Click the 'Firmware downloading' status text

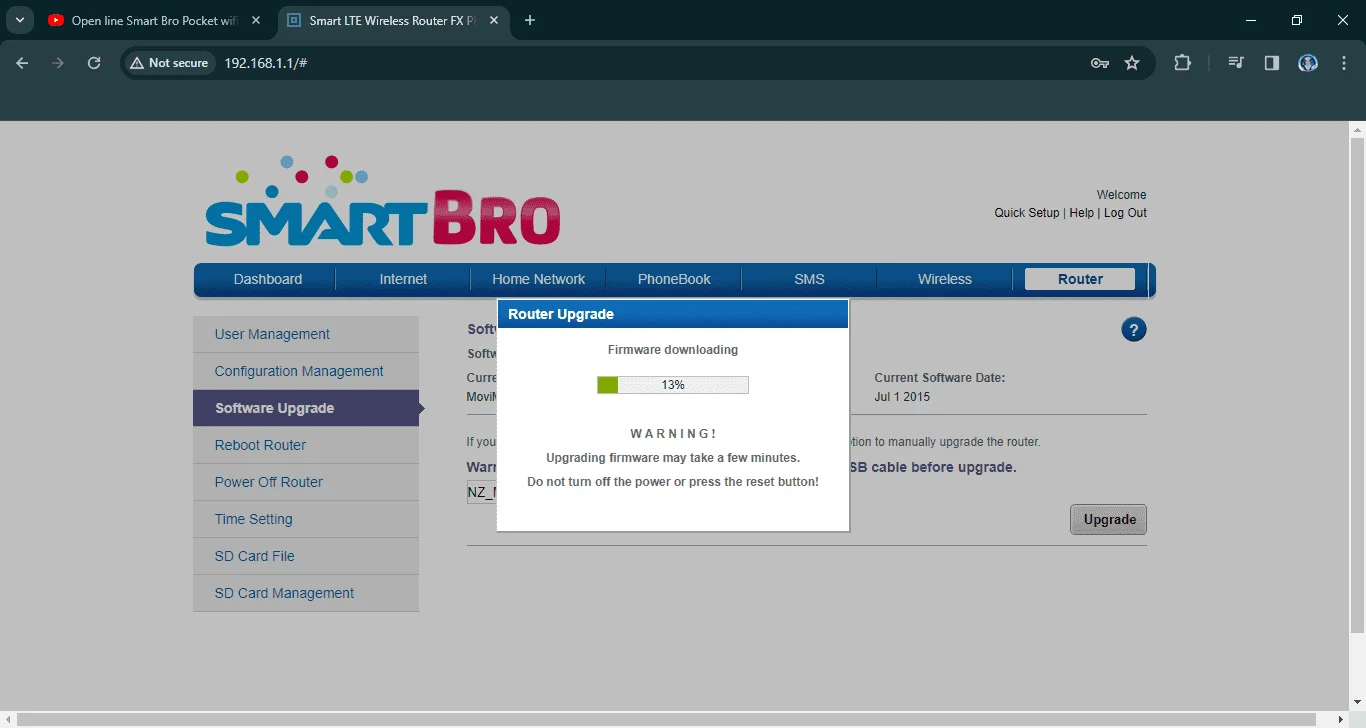click(x=673, y=350)
